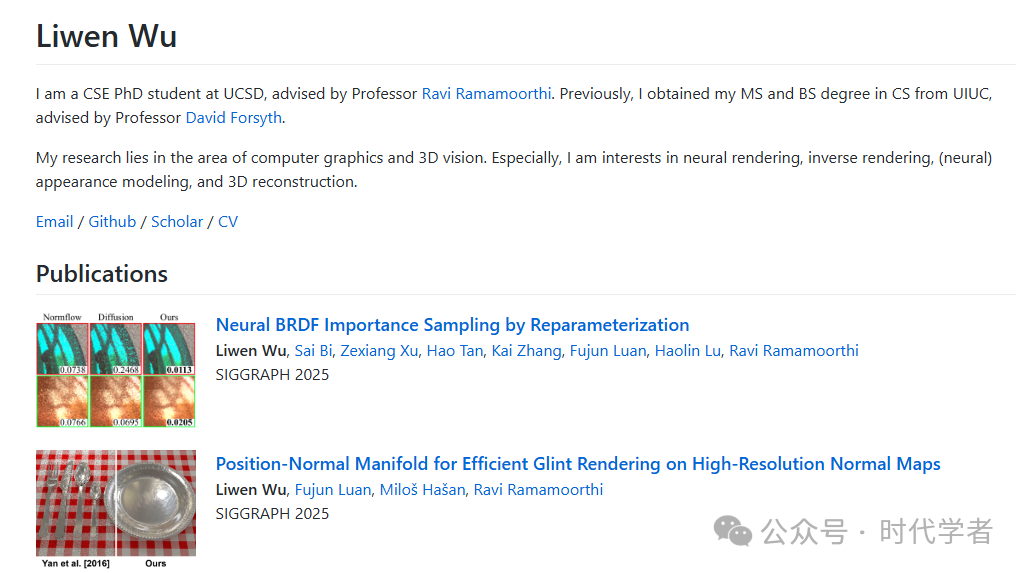The width and height of the screenshot is (1026, 573).
Task: Open the Scholar profile link
Action: click(x=177, y=222)
